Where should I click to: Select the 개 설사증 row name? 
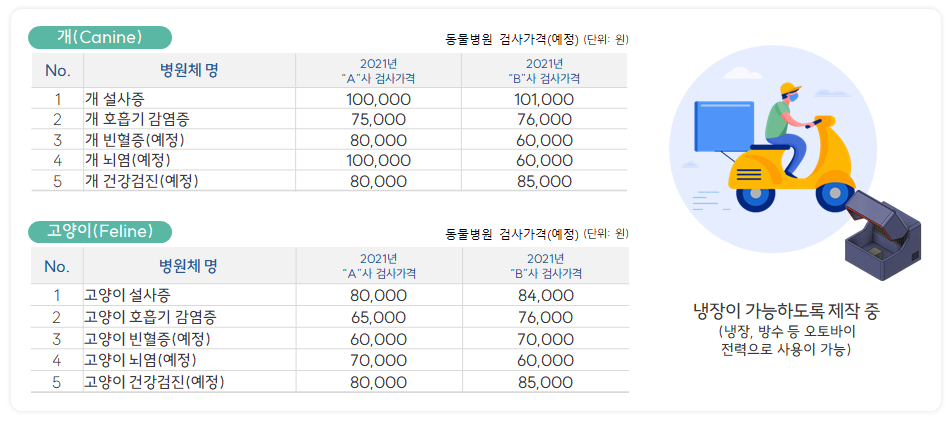[116, 99]
